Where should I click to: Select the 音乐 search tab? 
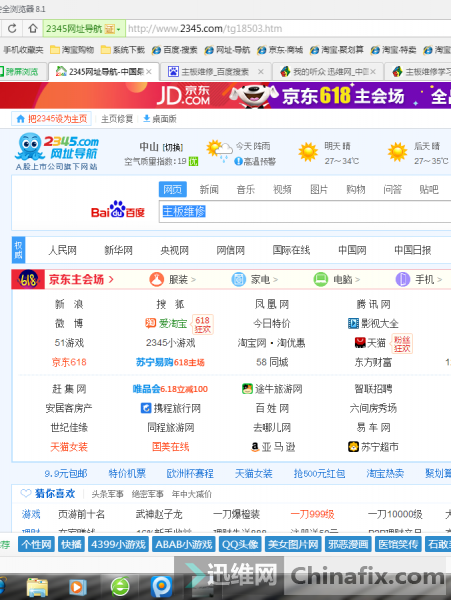(x=246, y=189)
